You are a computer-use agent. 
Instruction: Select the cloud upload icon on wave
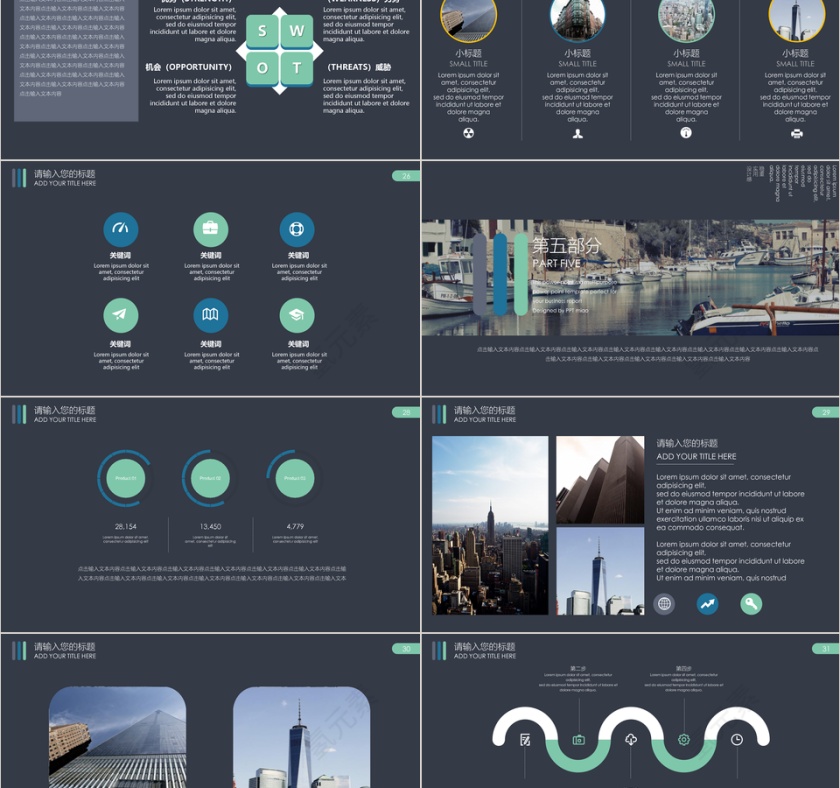[631, 740]
